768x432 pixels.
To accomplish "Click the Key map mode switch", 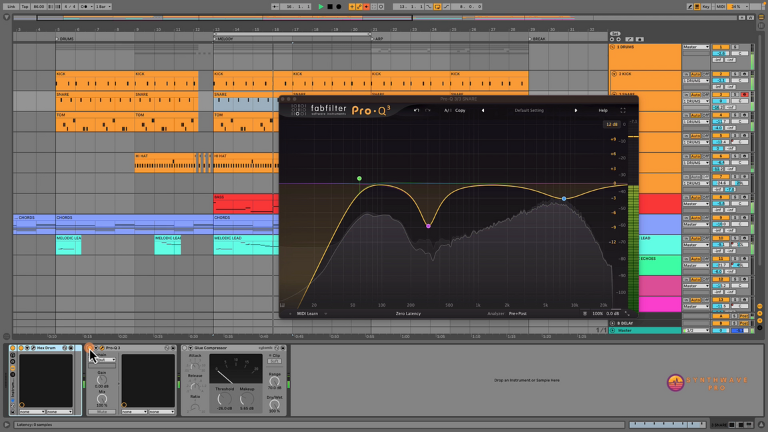I will [x=705, y=7].
